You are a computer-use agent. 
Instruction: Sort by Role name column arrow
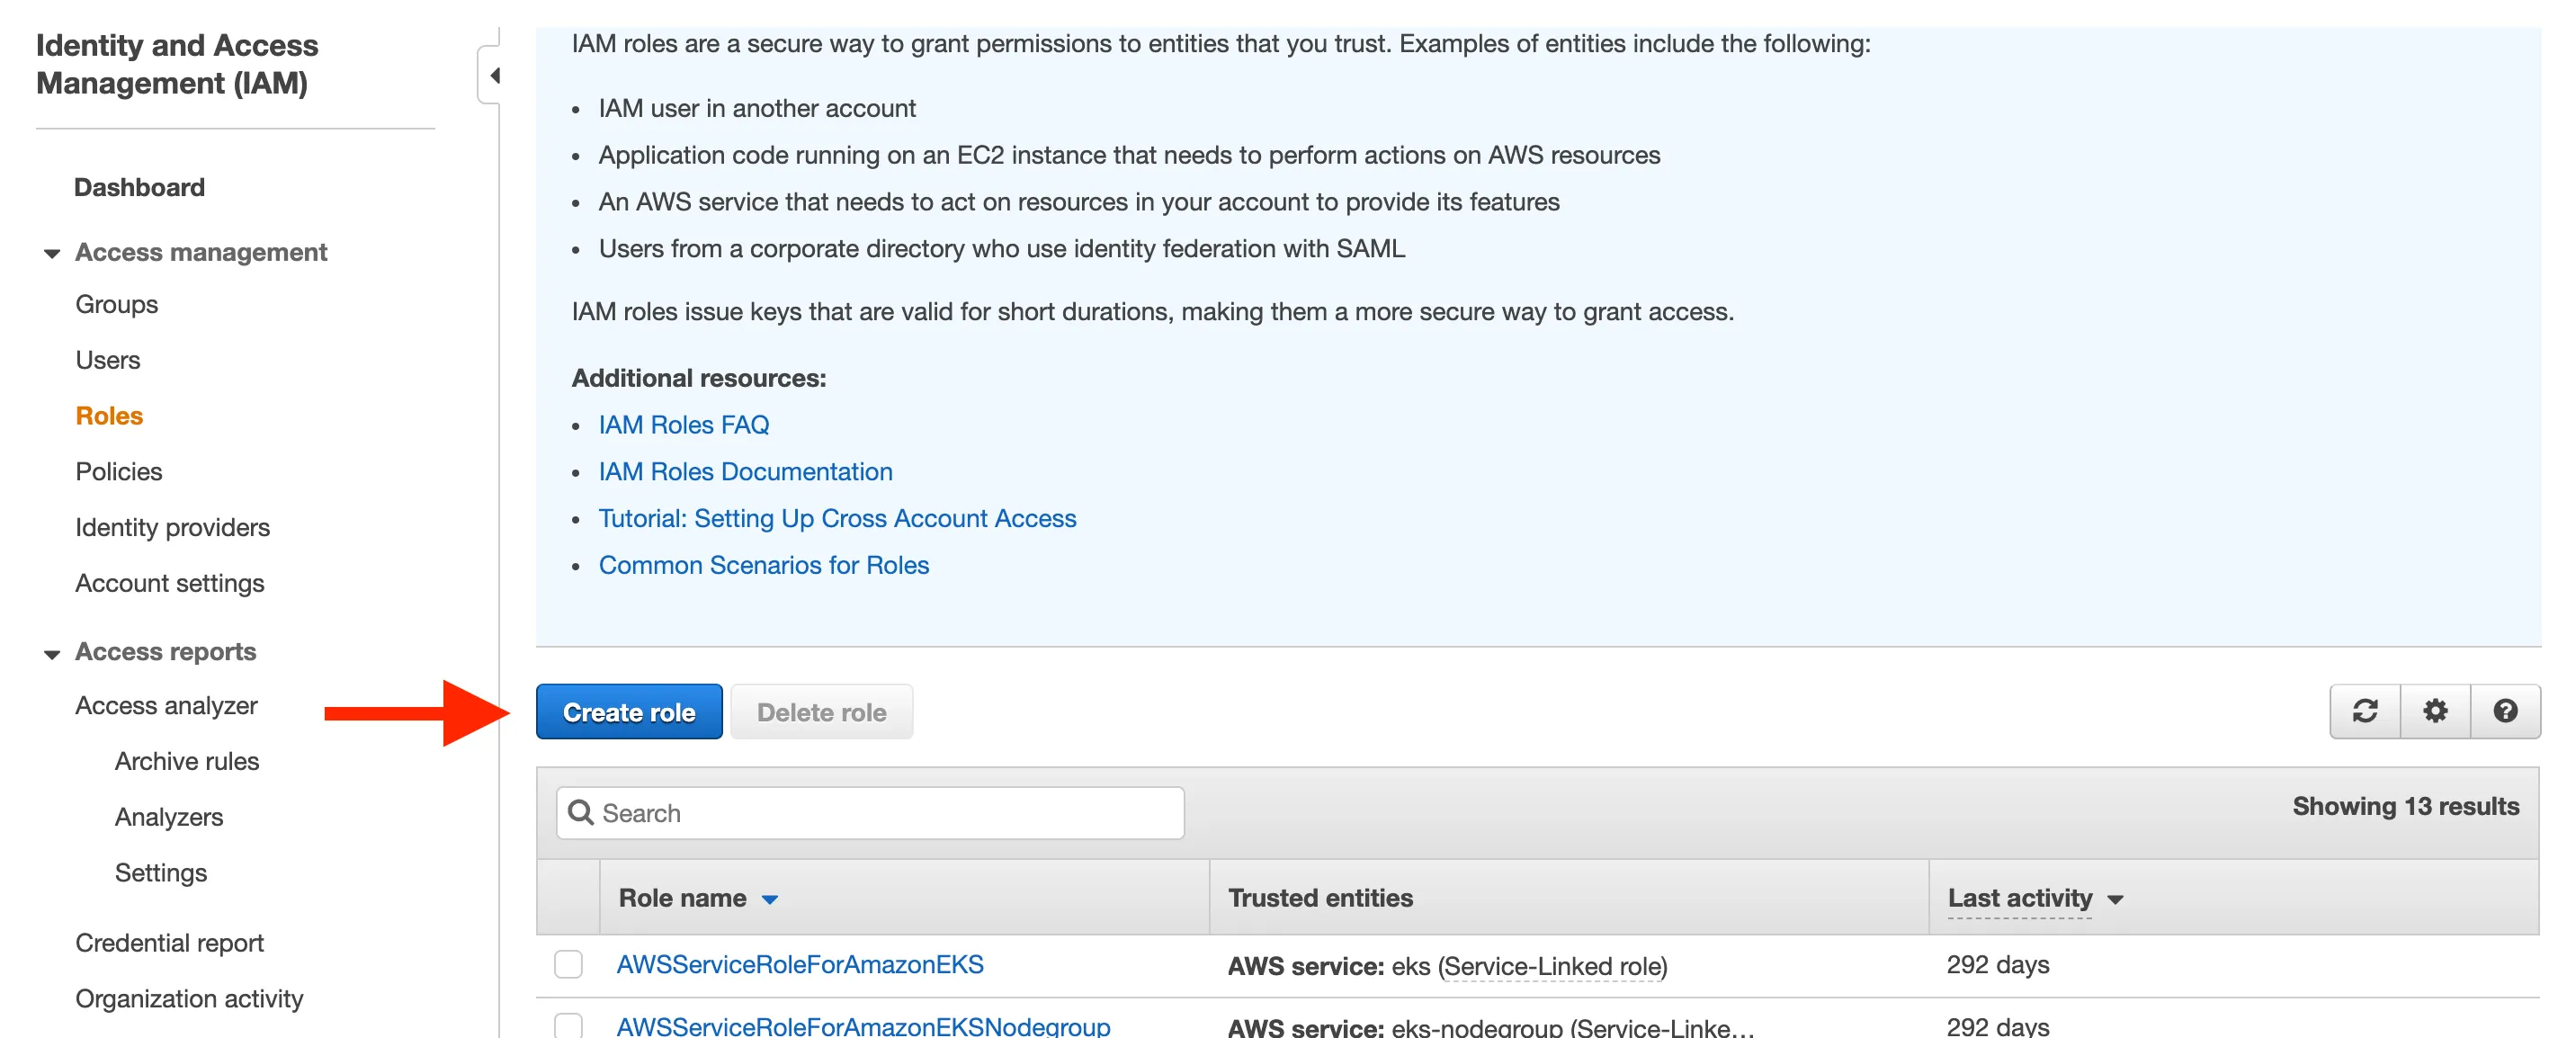(x=769, y=899)
